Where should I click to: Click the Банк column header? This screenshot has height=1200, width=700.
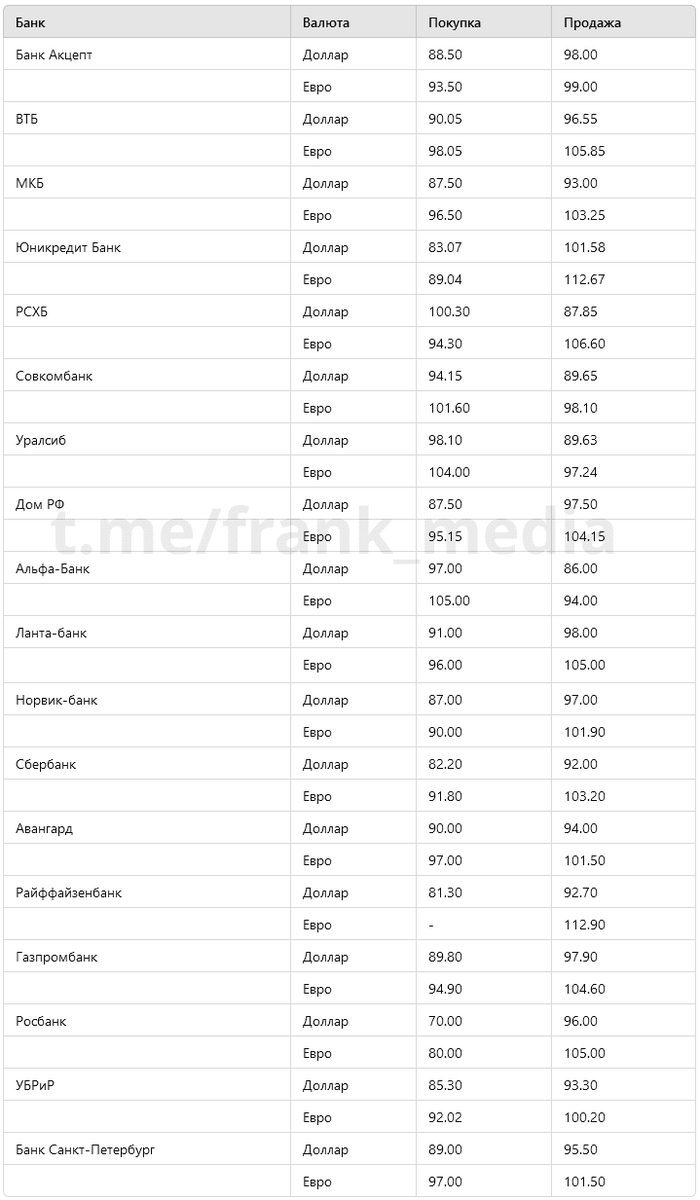tap(30, 22)
